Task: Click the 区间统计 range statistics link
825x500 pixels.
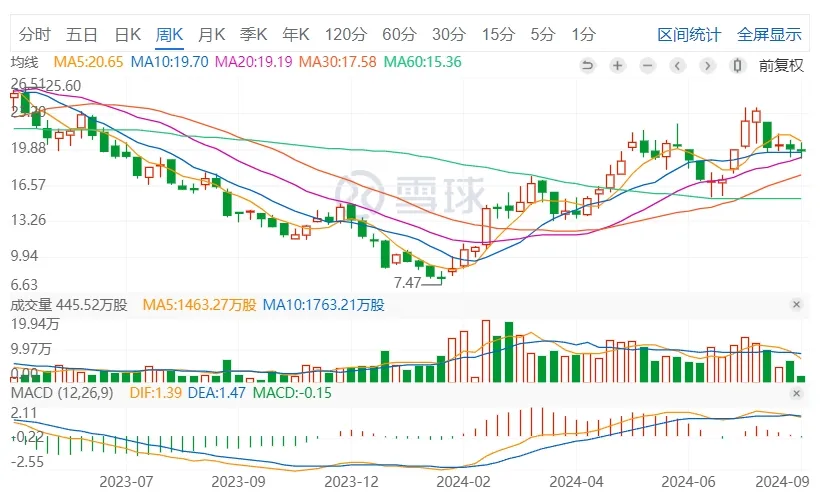Action: click(x=689, y=34)
